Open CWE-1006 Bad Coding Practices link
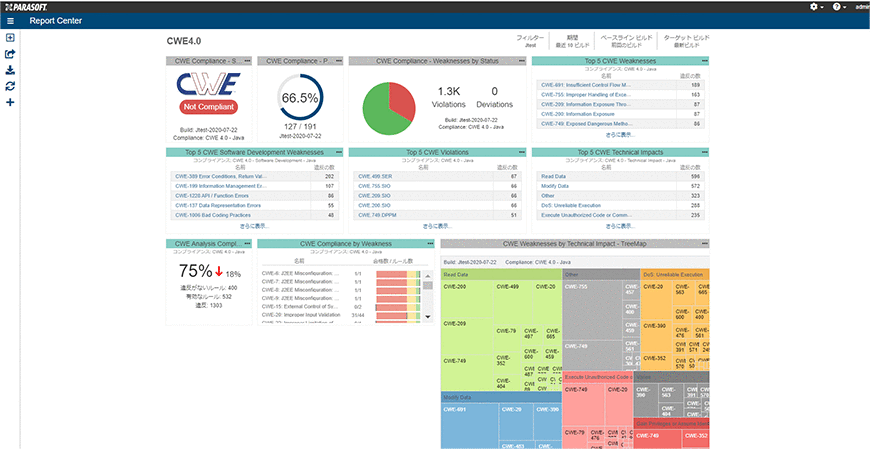The width and height of the screenshot is (870, 449). tap(213, 215)
